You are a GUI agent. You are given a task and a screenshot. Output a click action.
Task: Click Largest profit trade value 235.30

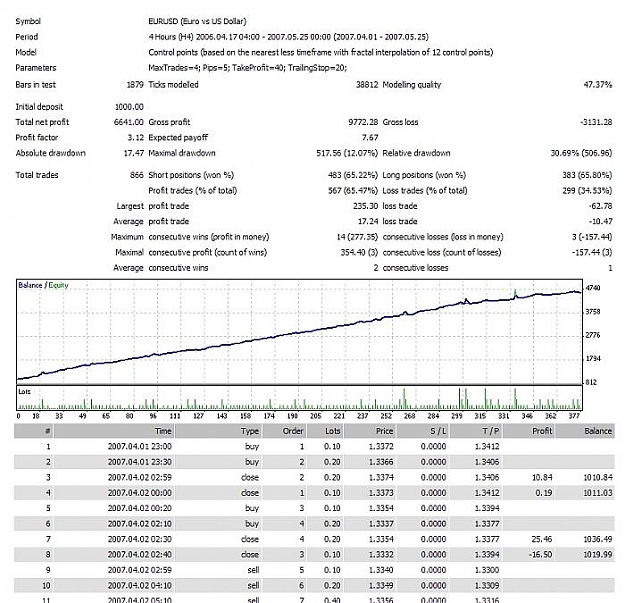(365, 206)
